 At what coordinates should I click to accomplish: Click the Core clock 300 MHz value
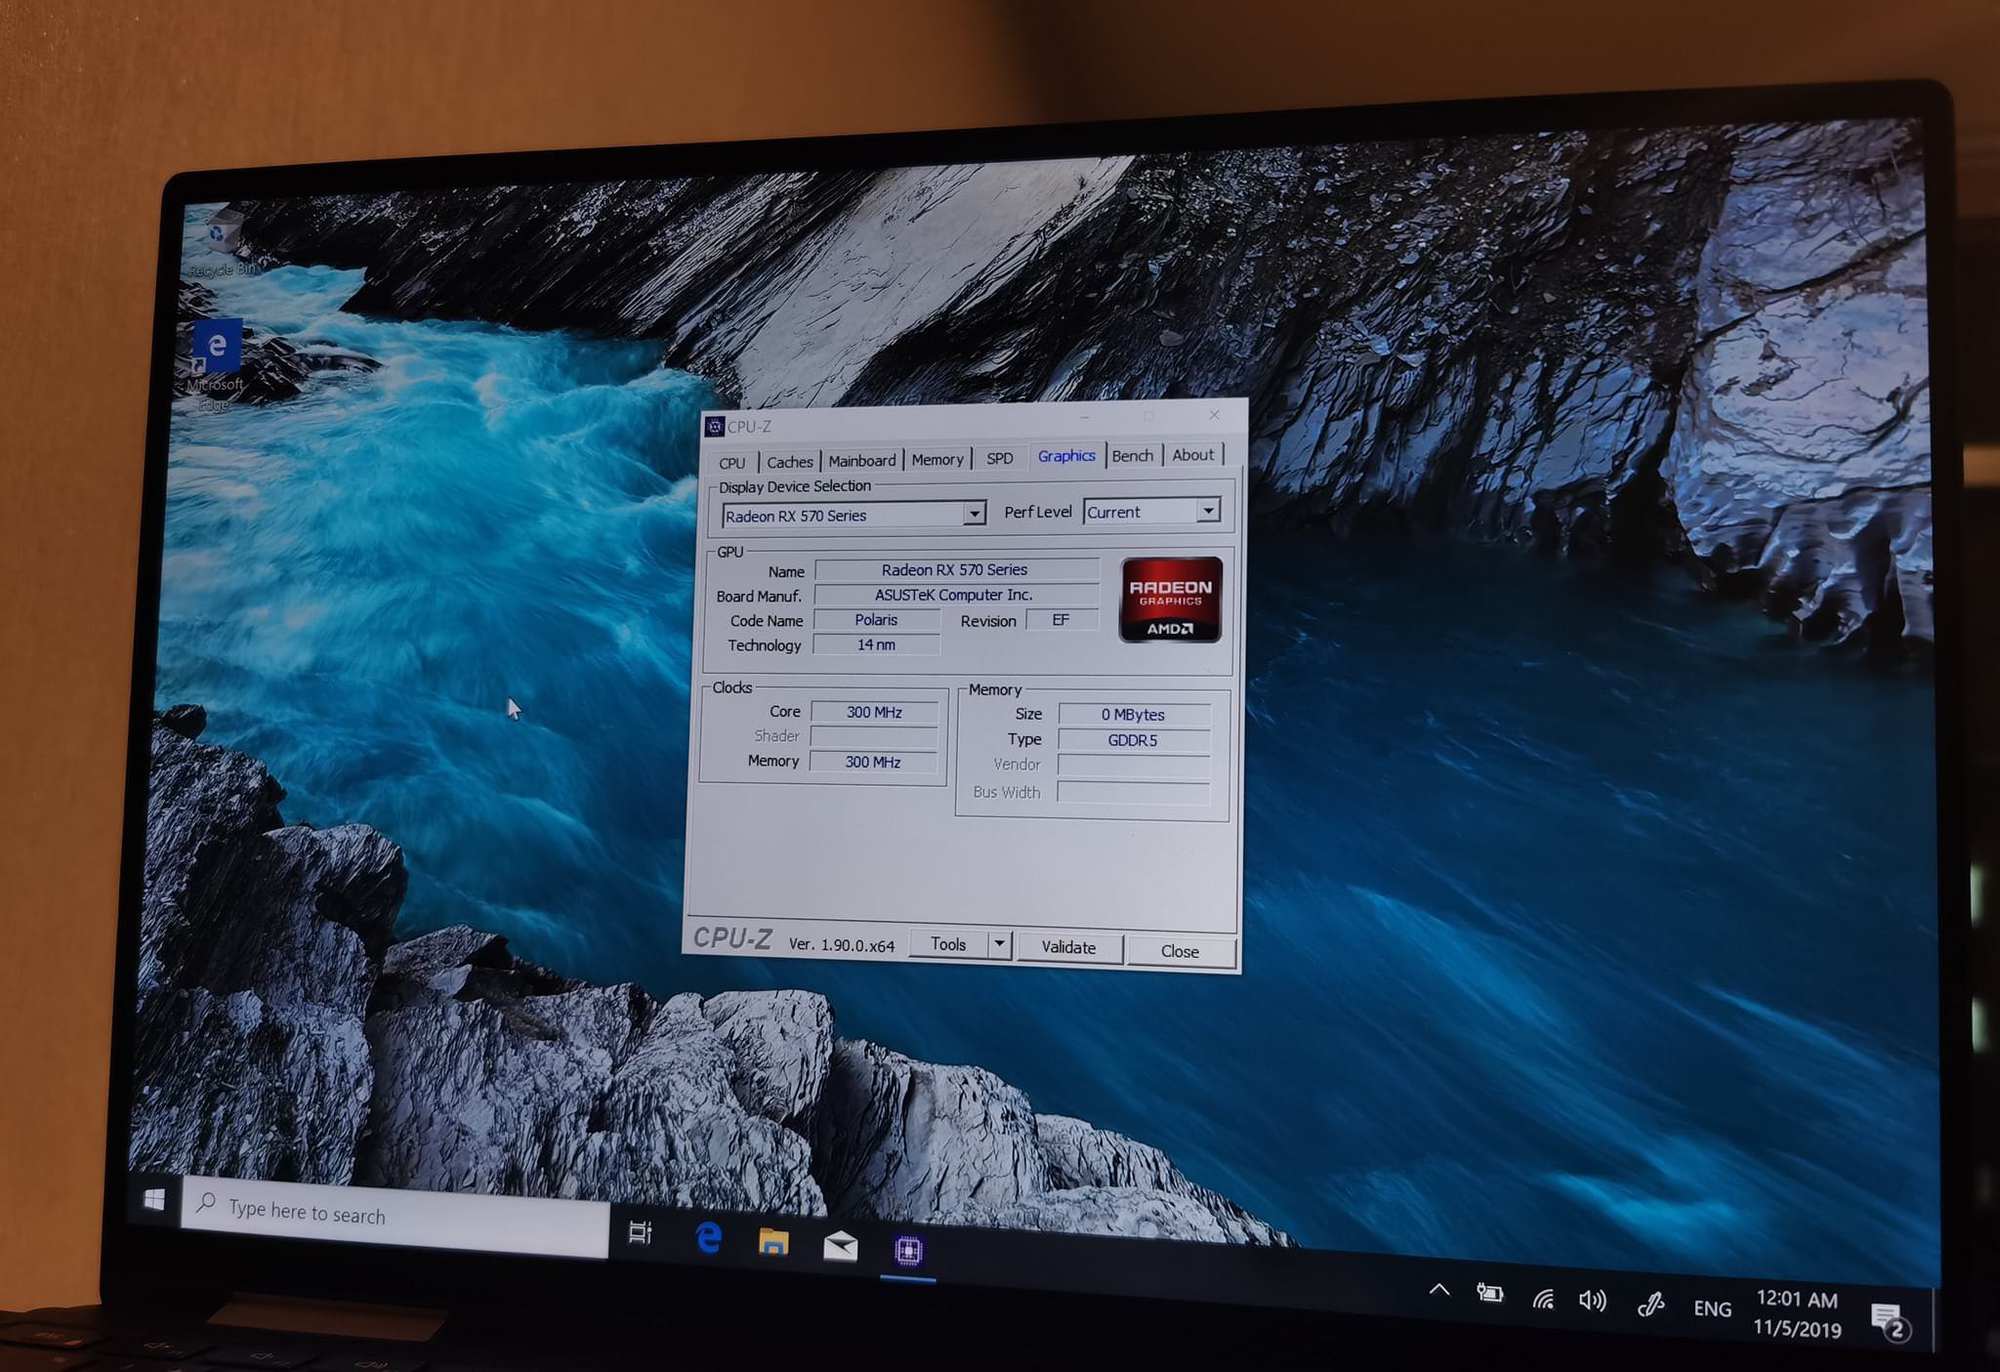click(x=874, y=712)
